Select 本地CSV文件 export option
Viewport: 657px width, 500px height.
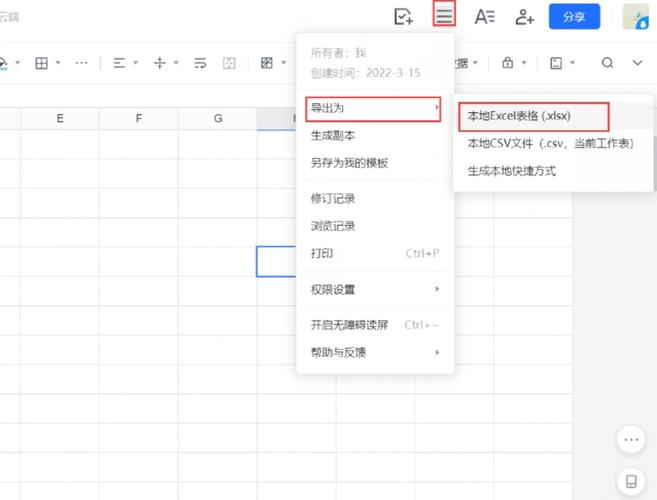pyautogui.click(x=552, y=144)
